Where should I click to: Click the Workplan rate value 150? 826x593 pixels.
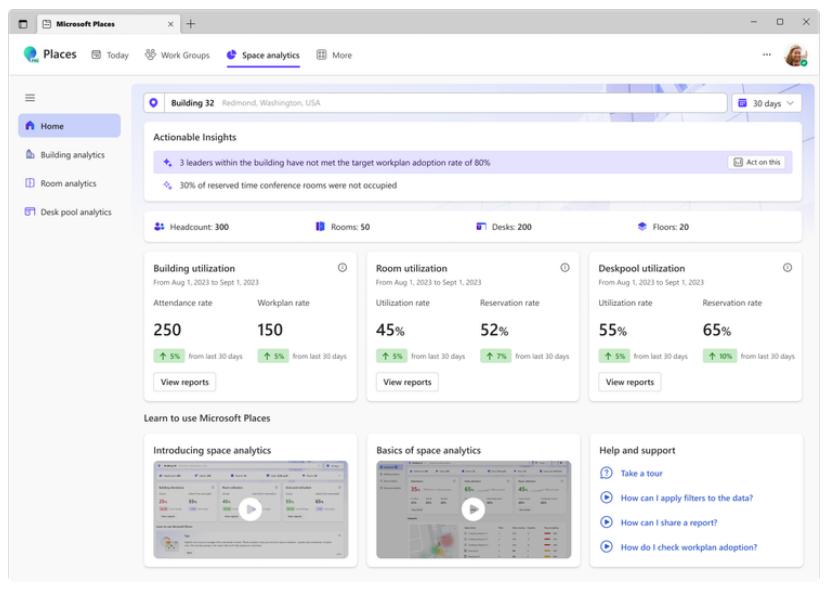[270, 330]
